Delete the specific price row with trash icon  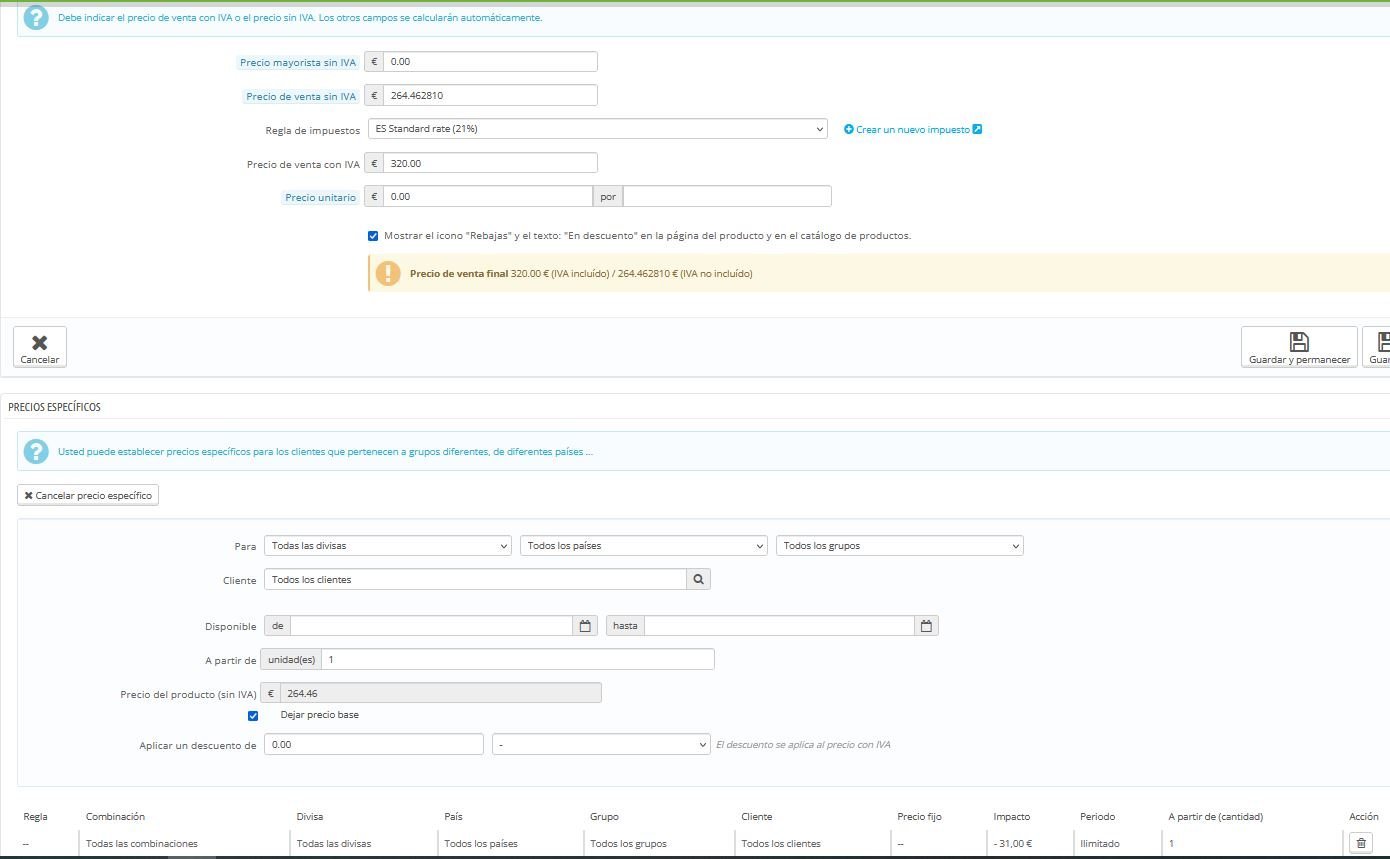pyautogui.click(x=1360, y=843)
